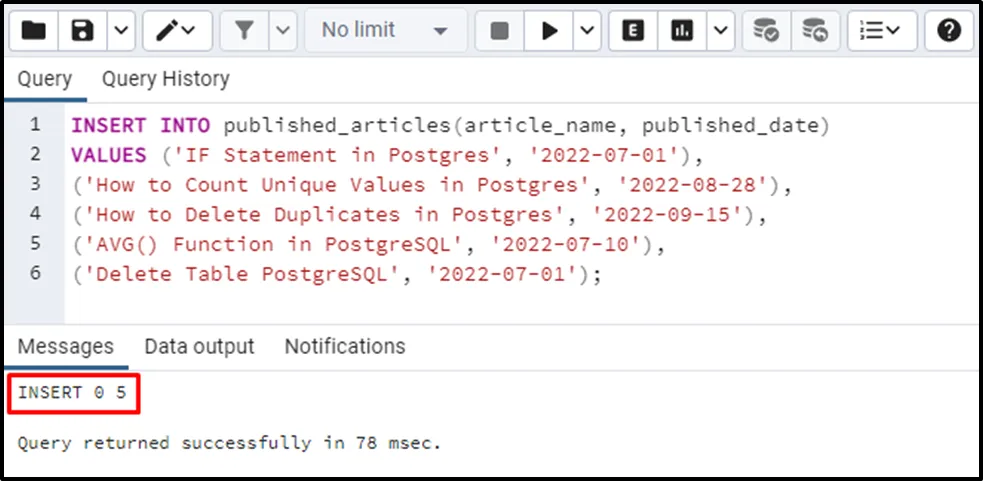This screenshot has width=983, height=481.
Task: Open the Data output tab
Action: pyautogui.click(x=199, y=347)
